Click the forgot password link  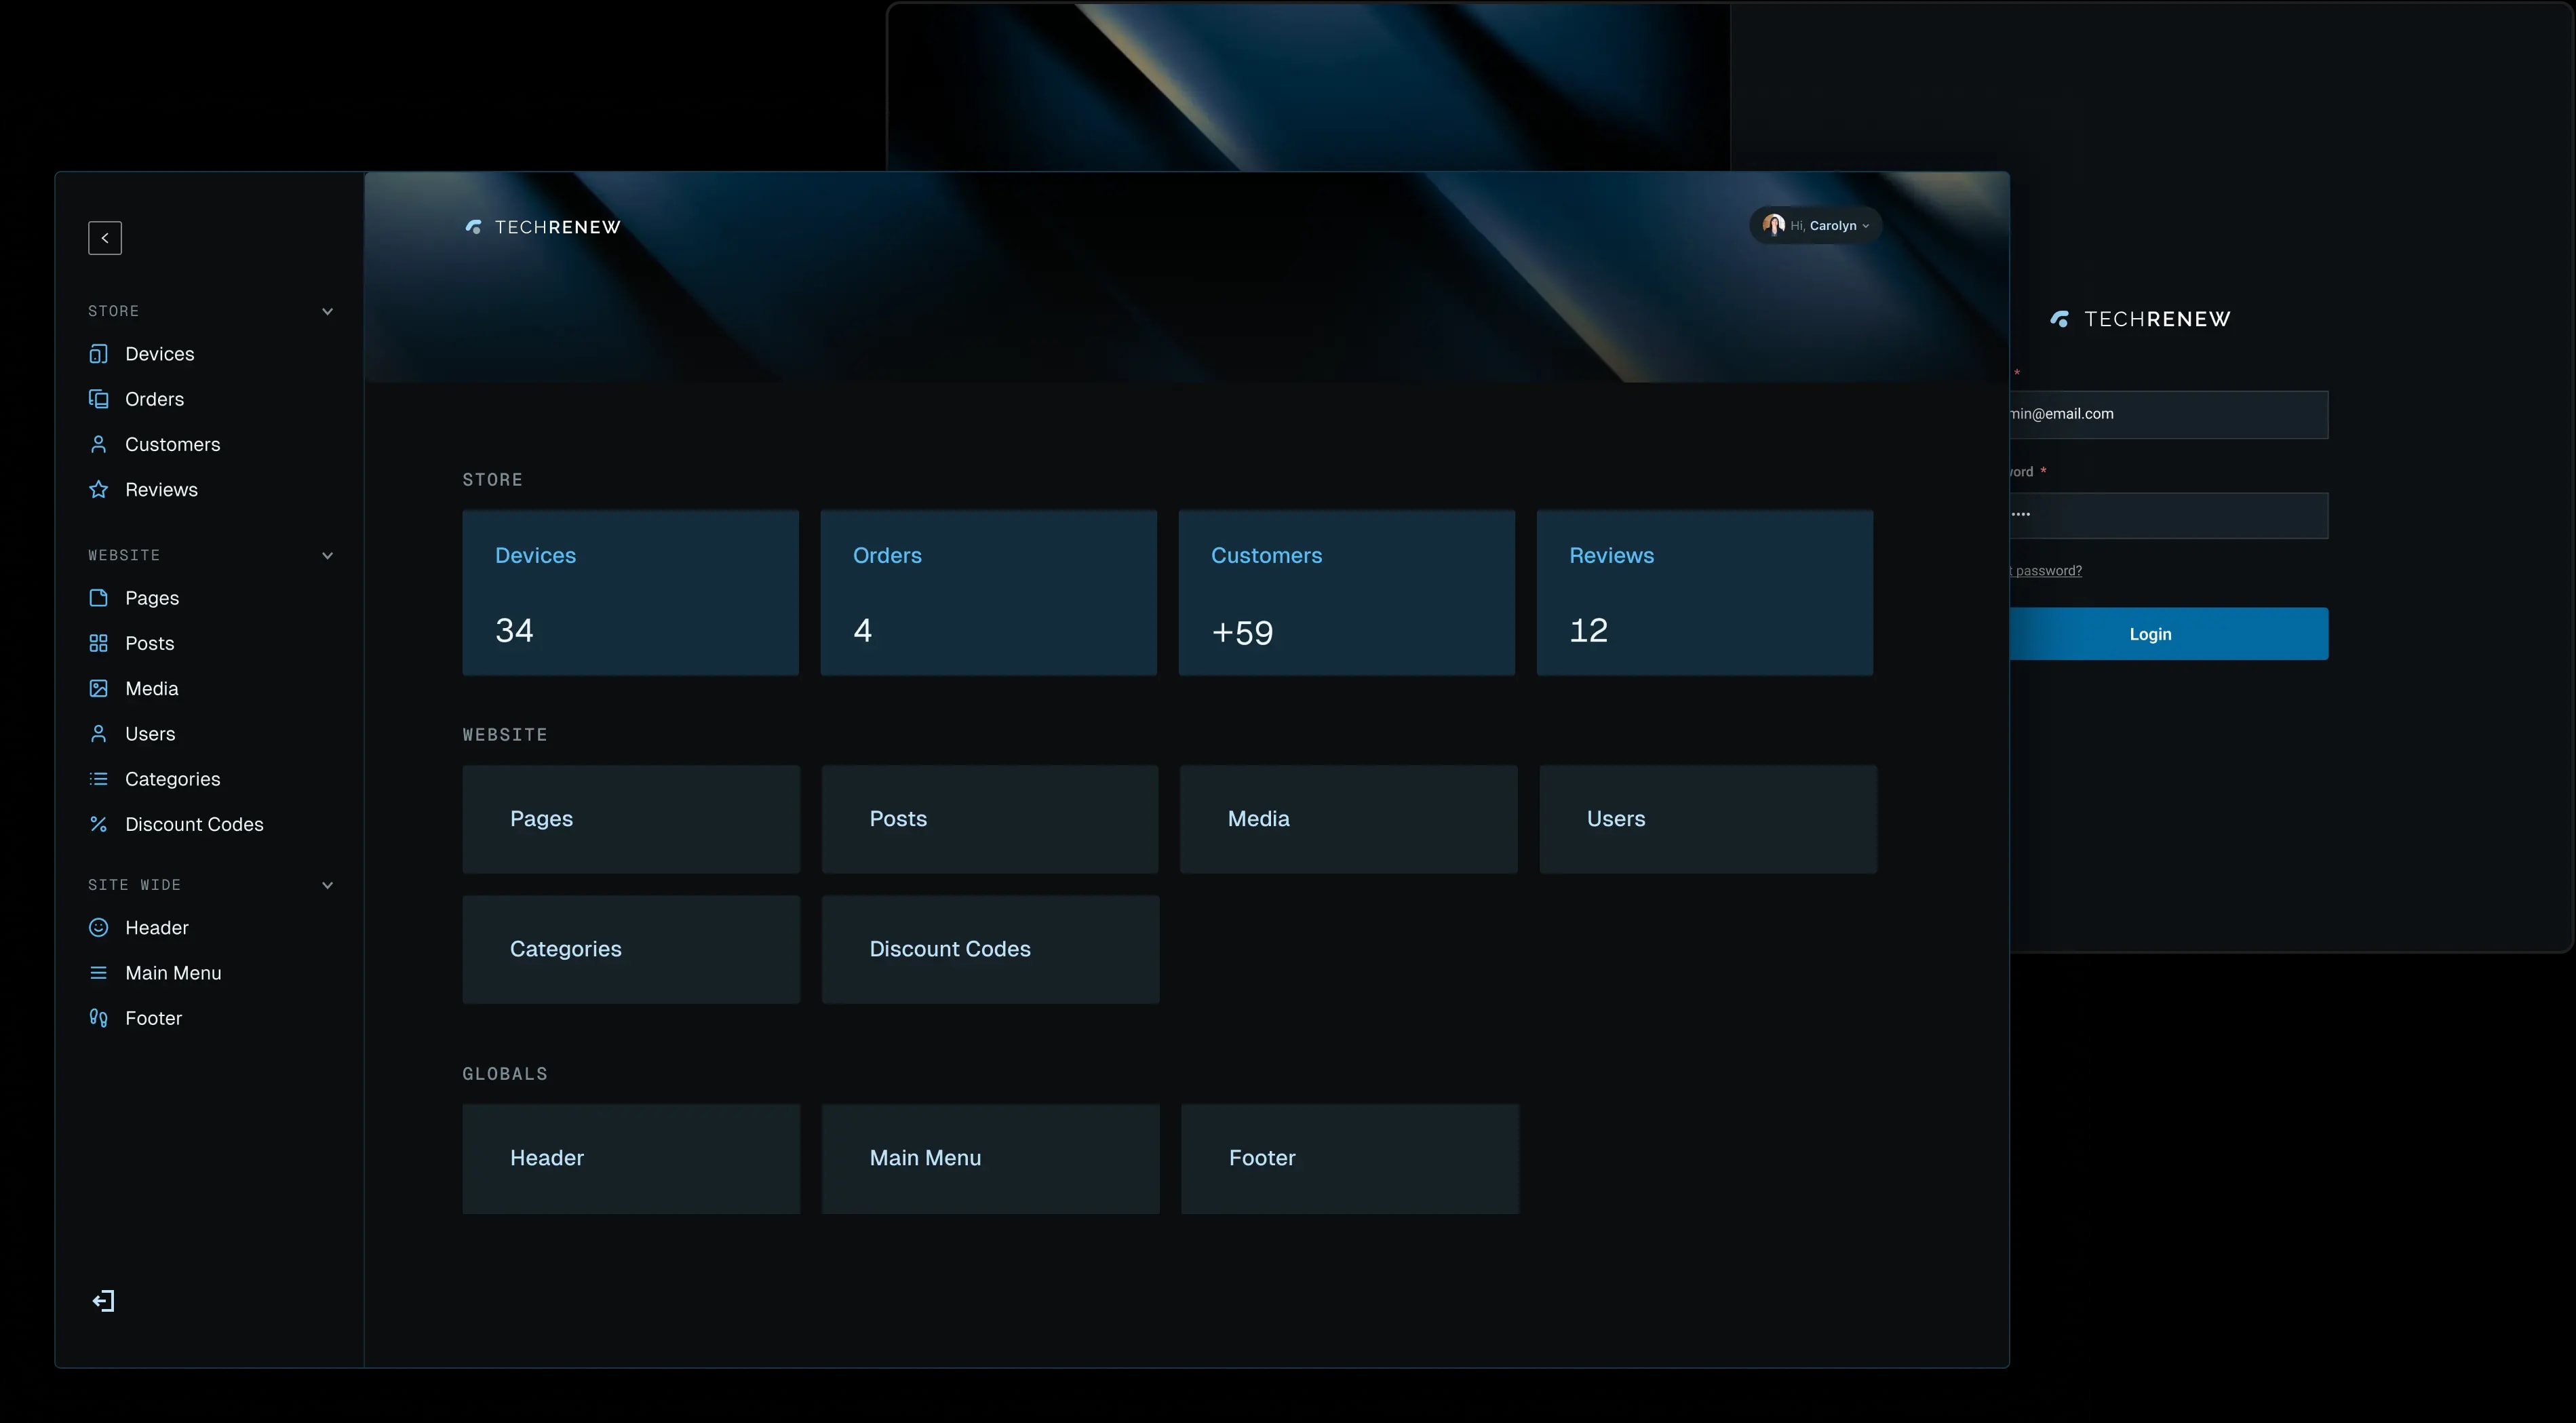pyautogui.click(x=2045, y=570)
